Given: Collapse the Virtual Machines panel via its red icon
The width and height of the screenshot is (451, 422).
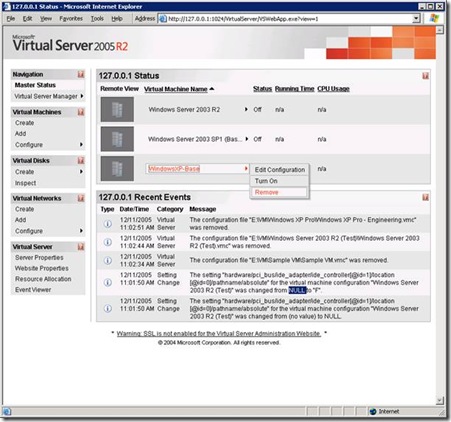Looking at the screenshot, I should [x=81, y=112].
